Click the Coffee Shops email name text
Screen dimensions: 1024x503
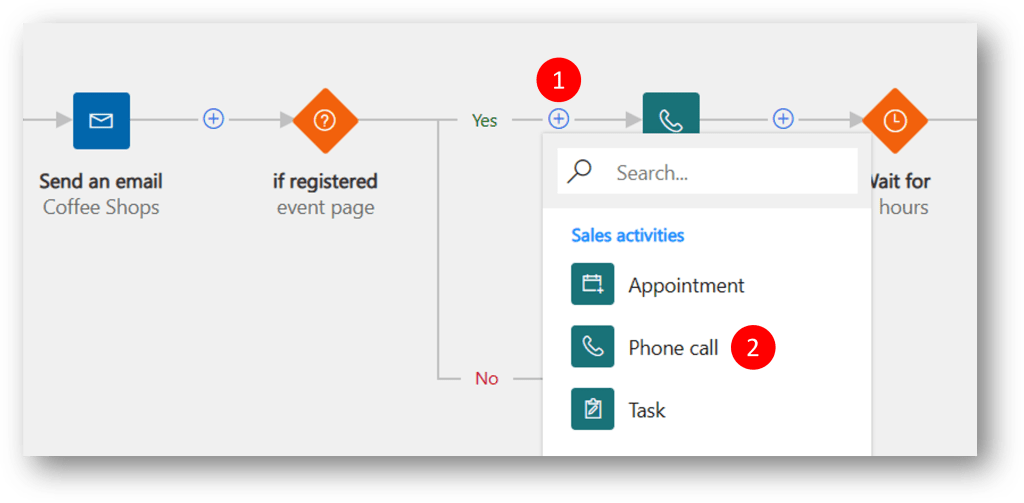point(101,207)
